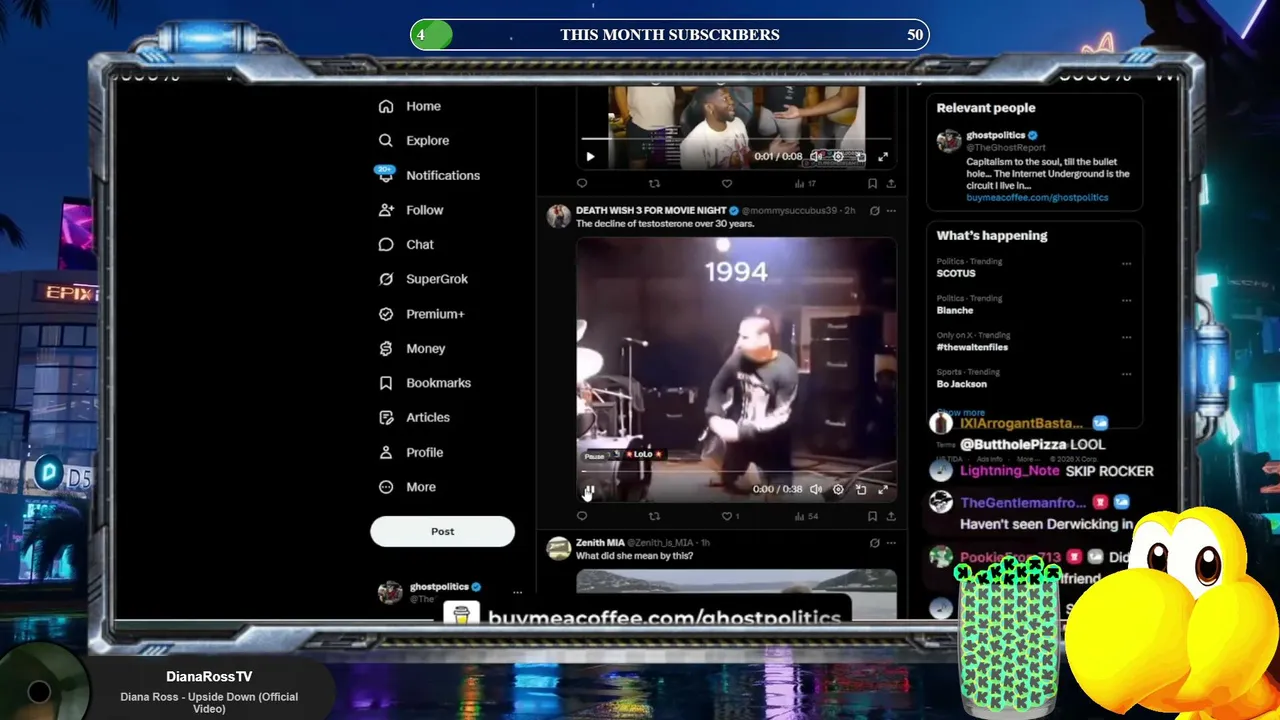Bookmark the top video post
Image resolution: width=1280 pixels, height=720 pixels.
(x=872, y=183)
